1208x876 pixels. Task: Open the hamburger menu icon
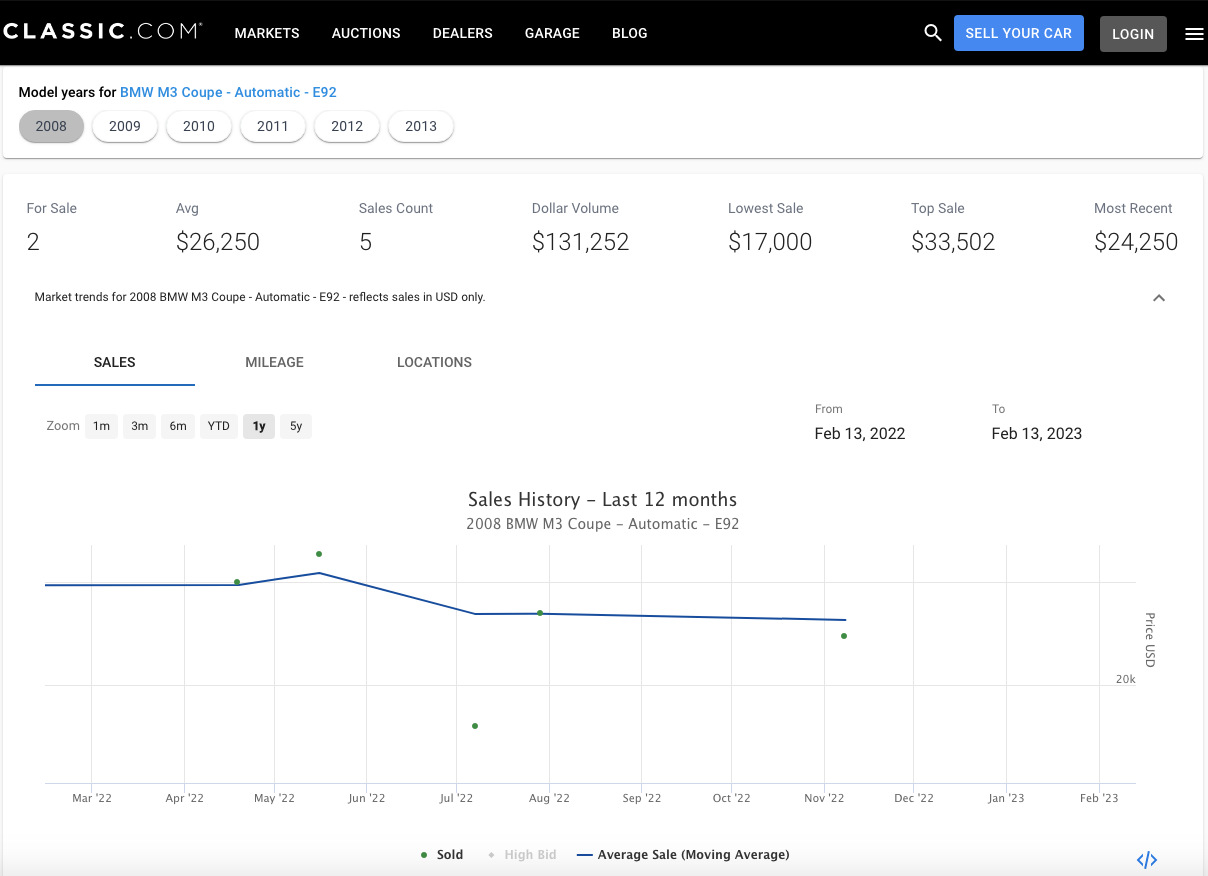click(x=1194, y=34)
